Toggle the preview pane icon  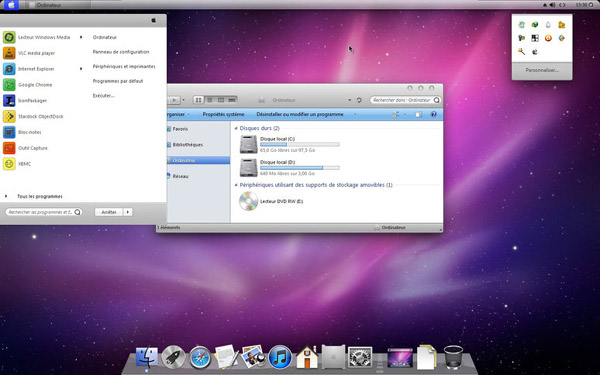(418, 114)
